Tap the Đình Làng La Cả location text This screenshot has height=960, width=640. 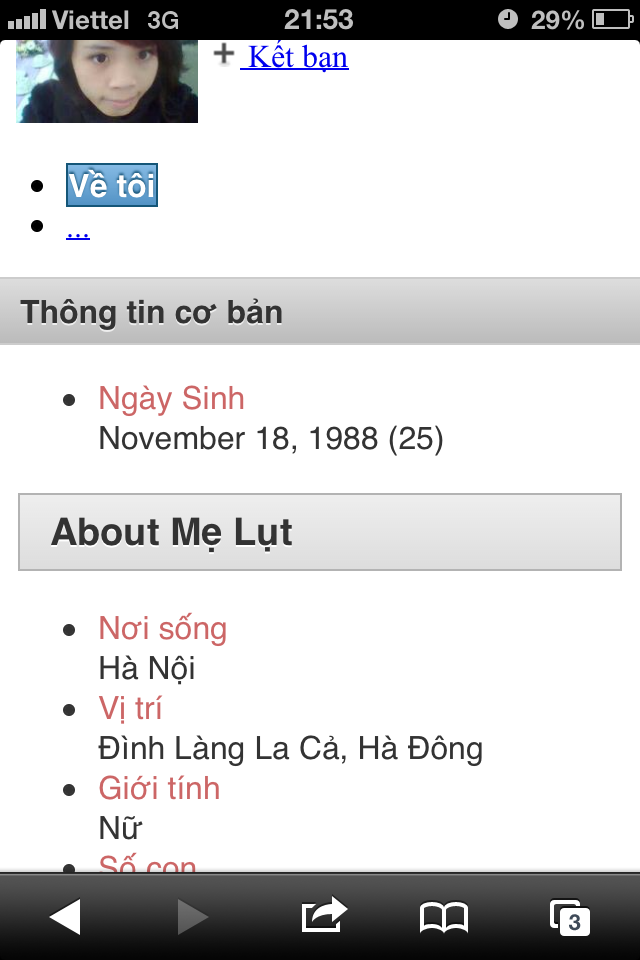click(x=290, y=748)
